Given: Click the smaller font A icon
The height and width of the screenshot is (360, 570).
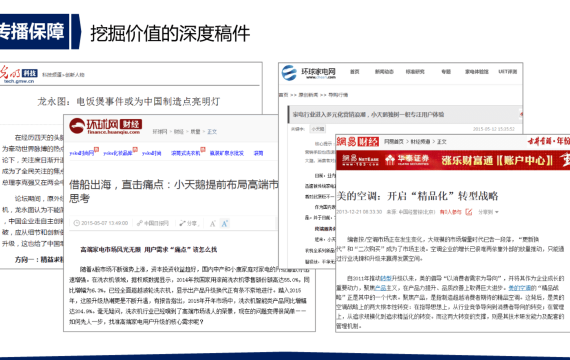Looking at the screenshot, I should [213, 224].
